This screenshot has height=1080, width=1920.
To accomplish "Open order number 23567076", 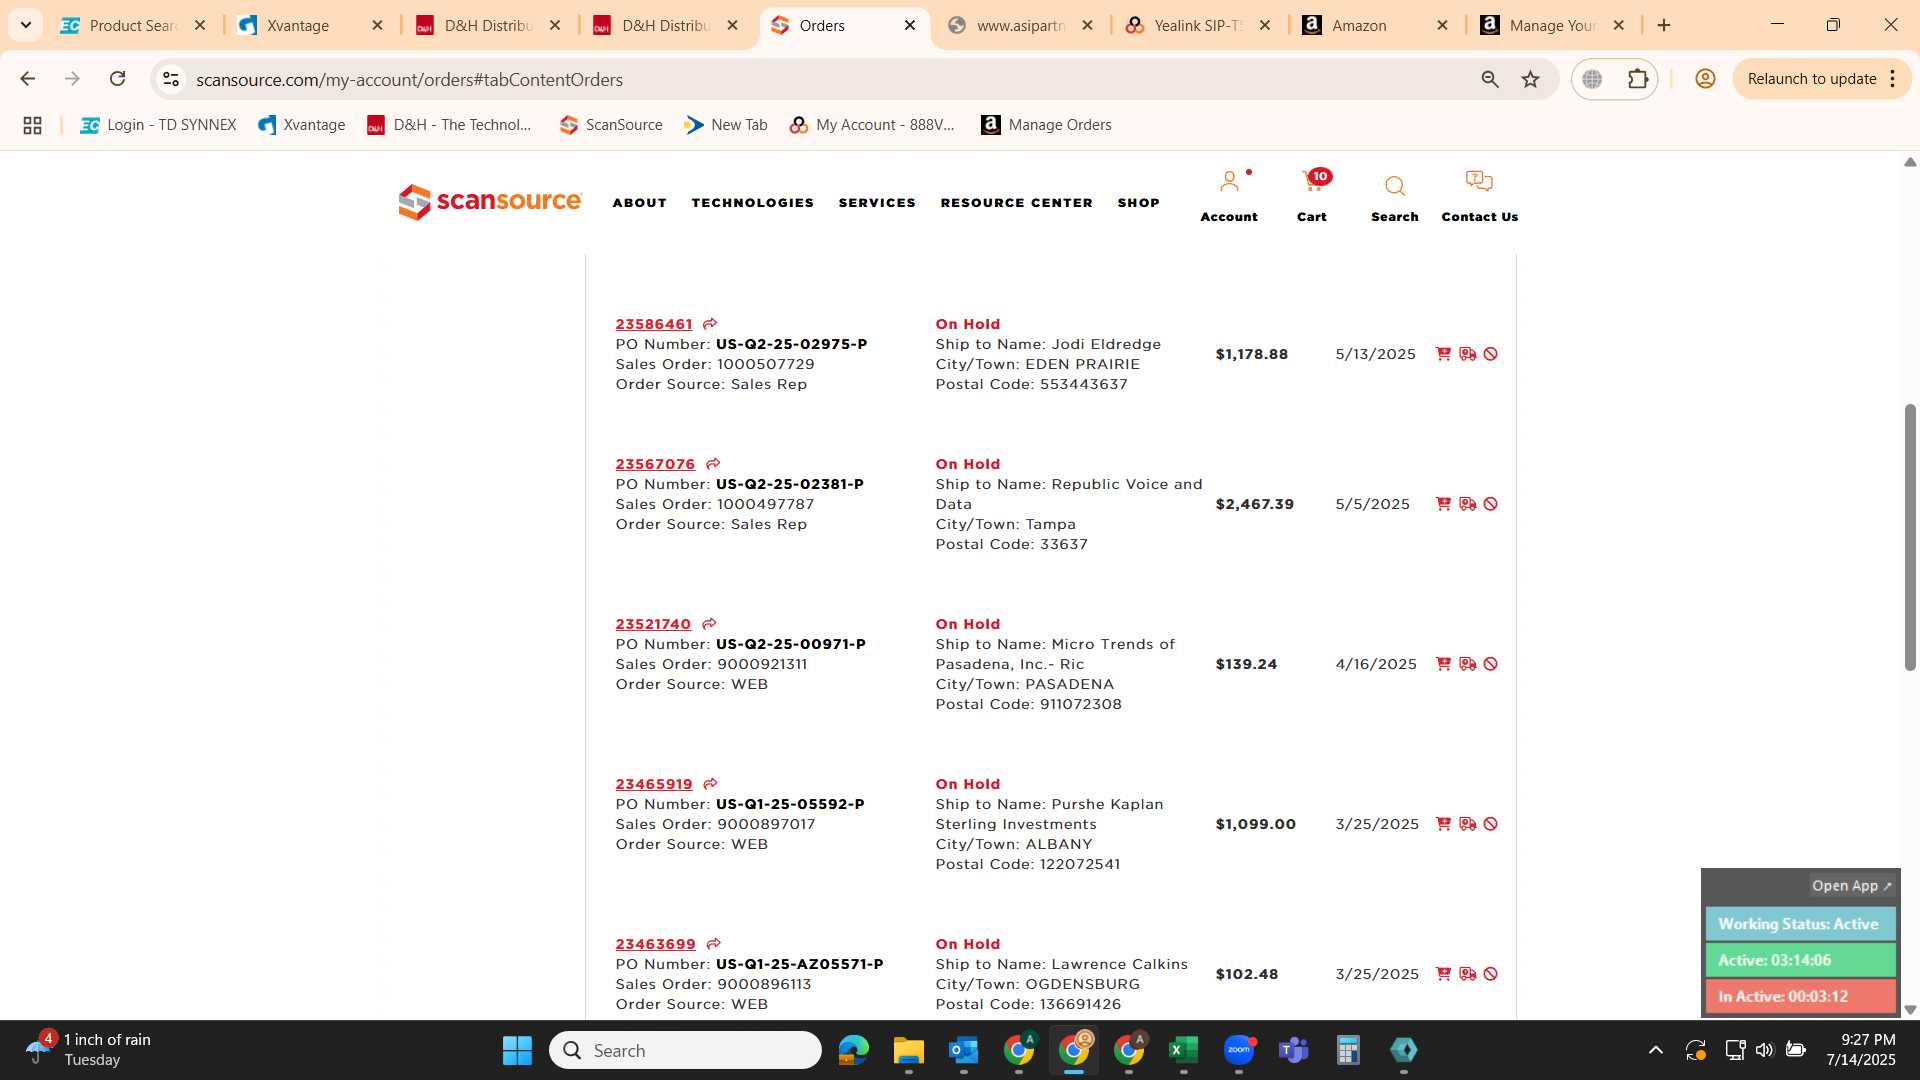I will tap(655, 464).
